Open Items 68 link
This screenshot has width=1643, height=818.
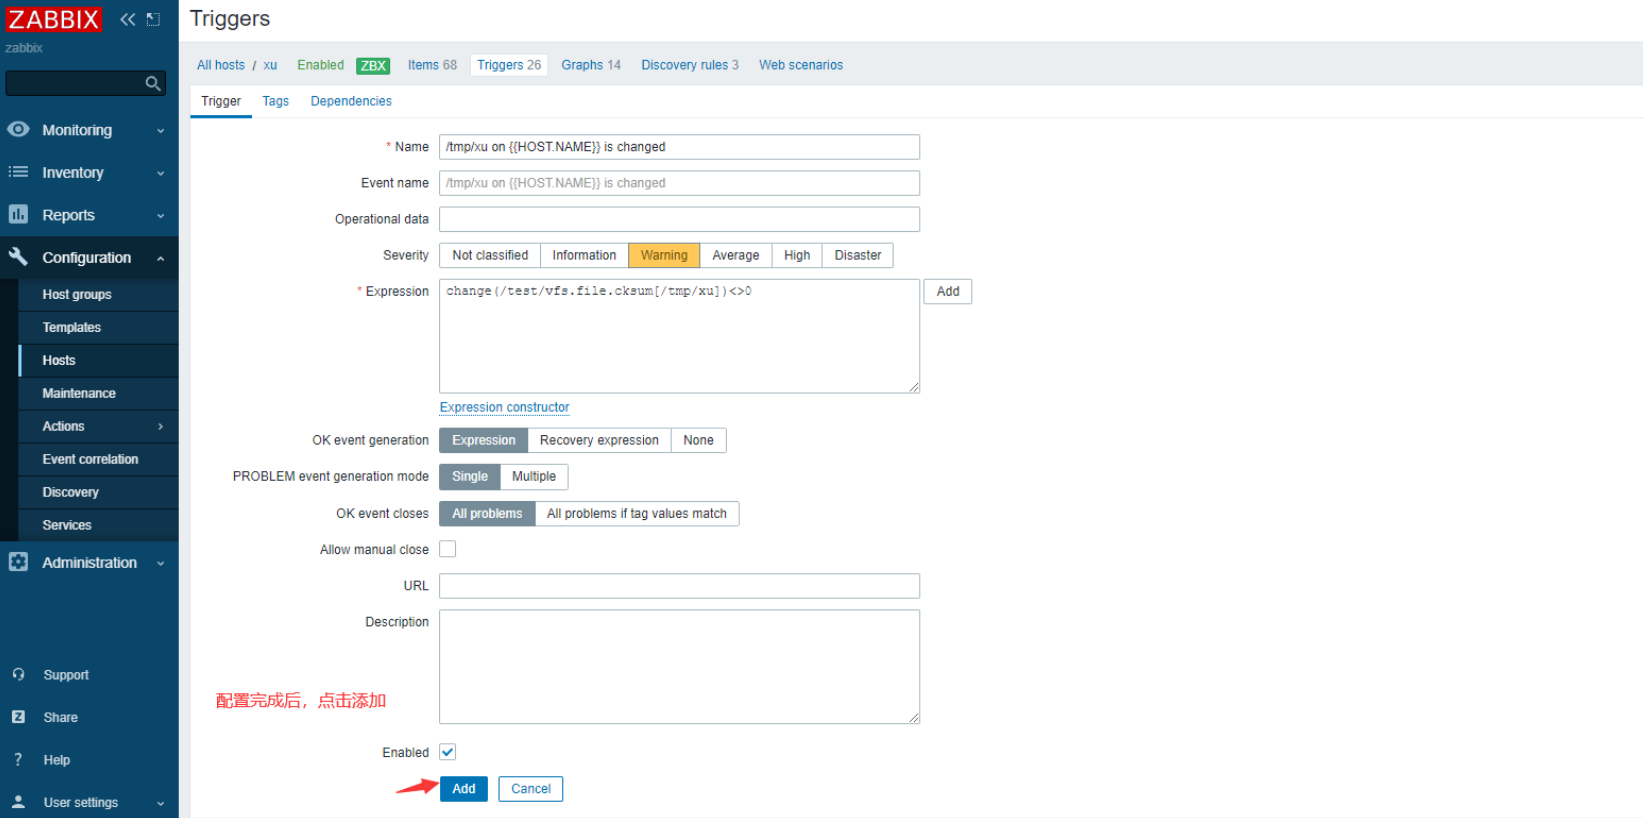(x=432, y=65)
